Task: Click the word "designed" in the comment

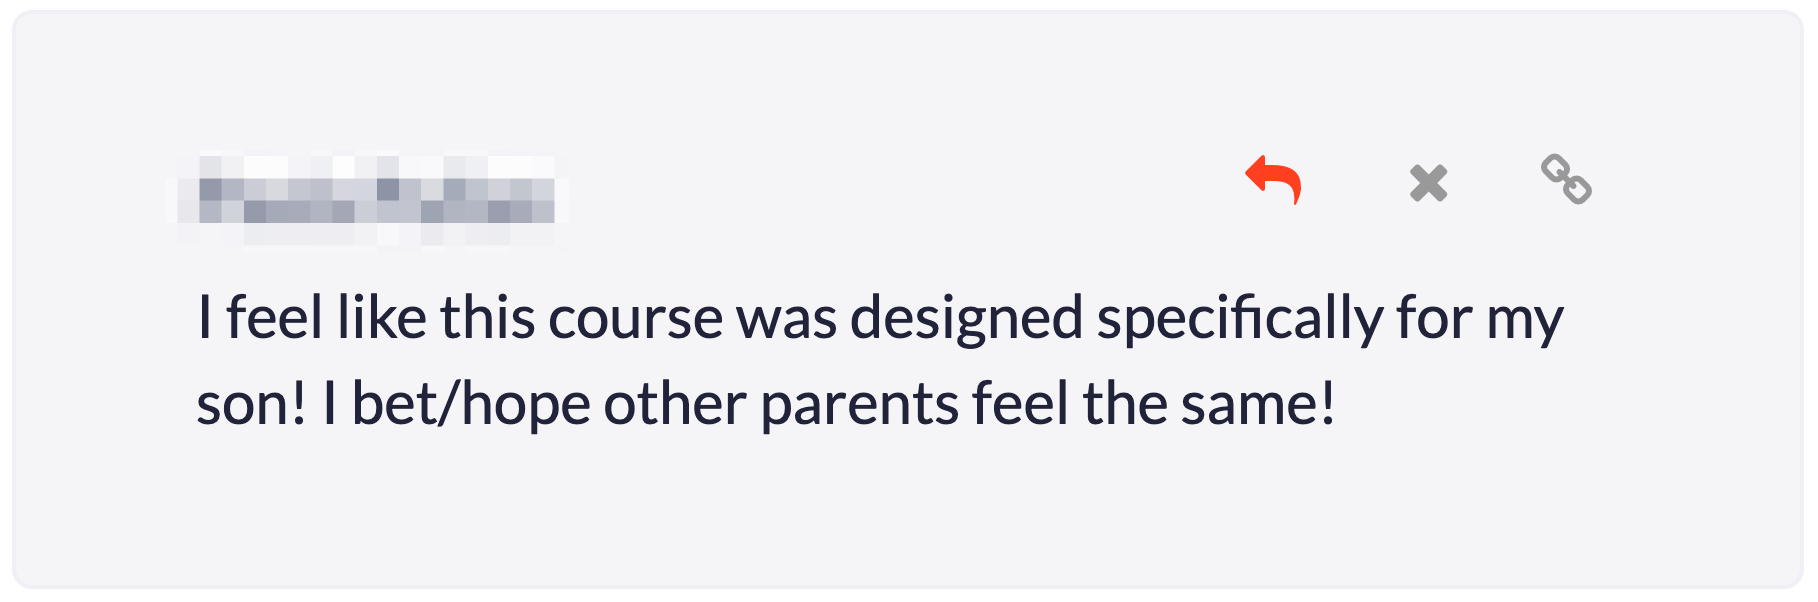Action: (x=966, y=319)
